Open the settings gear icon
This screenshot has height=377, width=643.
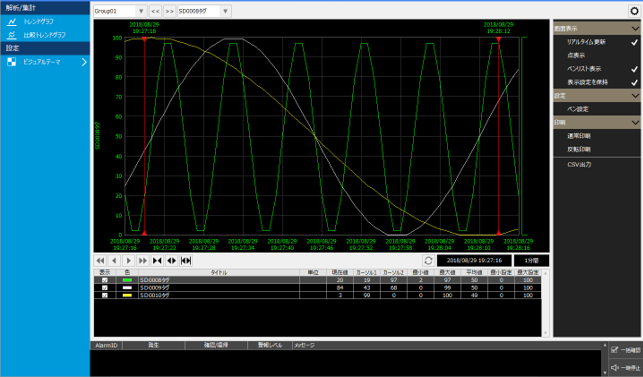pos(634,11)
